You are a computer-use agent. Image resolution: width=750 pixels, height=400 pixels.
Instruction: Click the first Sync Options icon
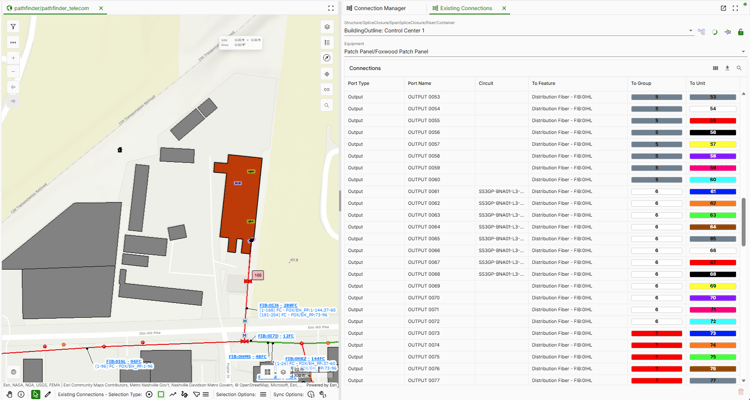311,394
